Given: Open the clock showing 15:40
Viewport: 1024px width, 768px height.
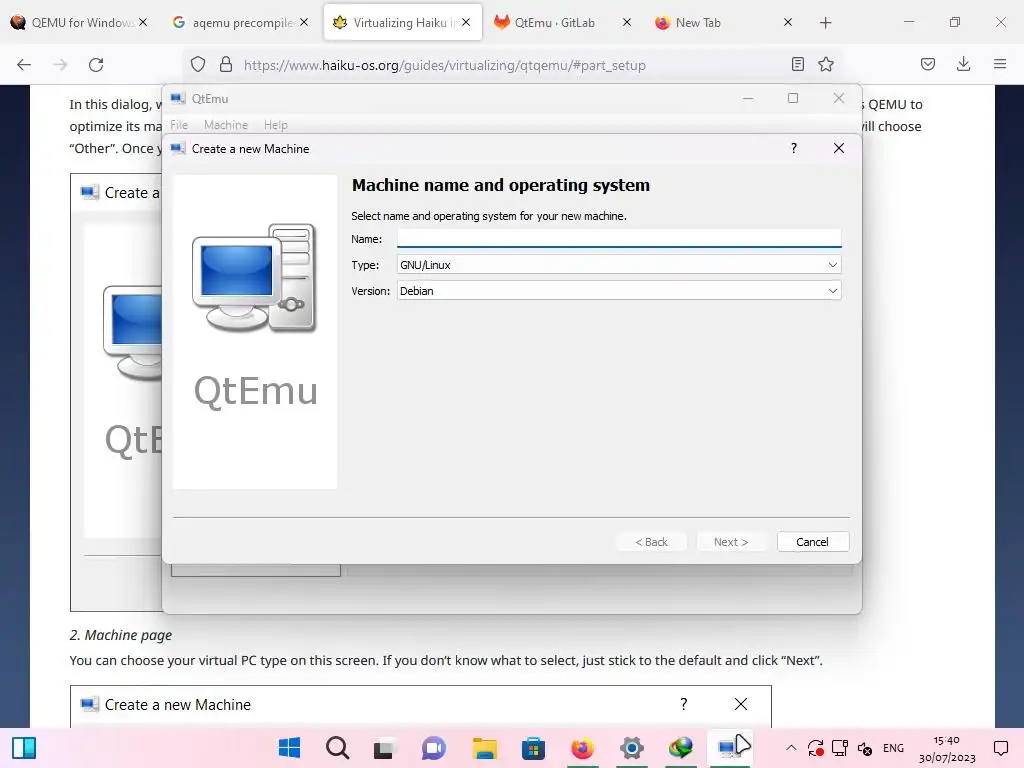Looking at the screenshot, I should point(947,748).
